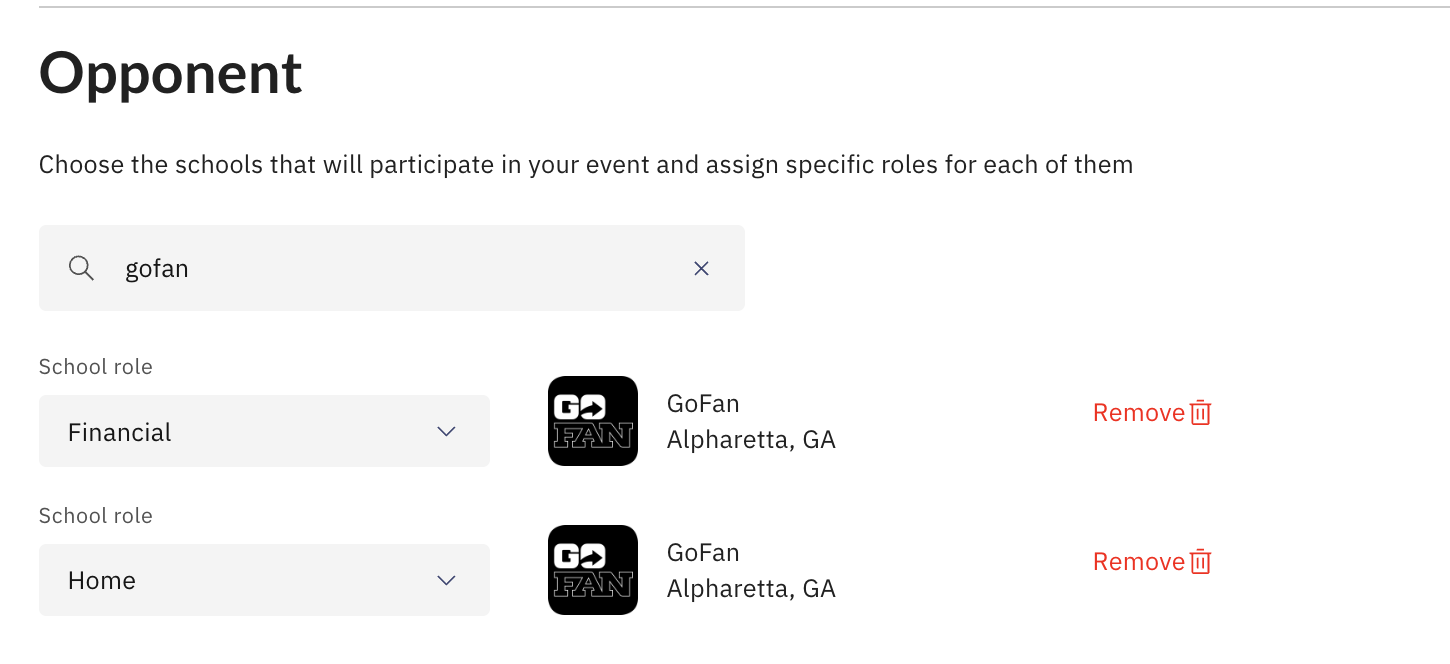Click the GoFan logo of the Financial school
This screenshot has height=664, width=1450.
[592, 420]
